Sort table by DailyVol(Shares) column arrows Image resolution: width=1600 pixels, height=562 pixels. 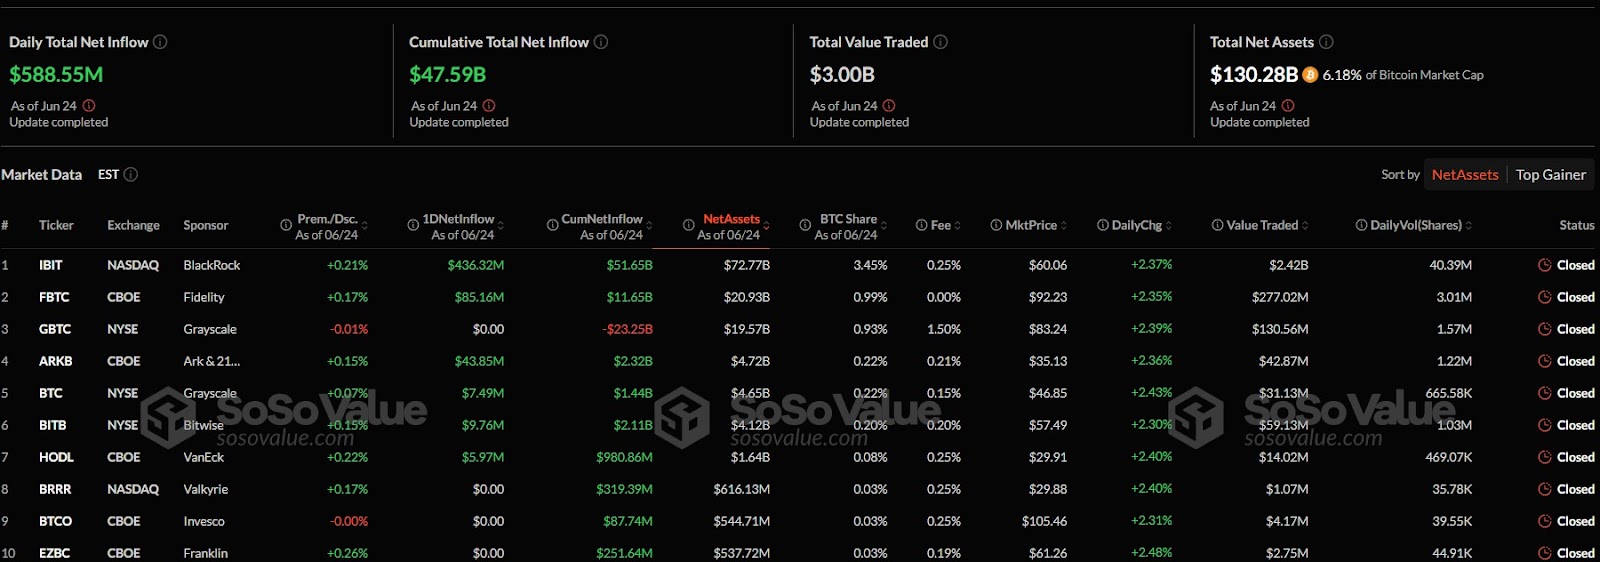tap(1468, 226)
